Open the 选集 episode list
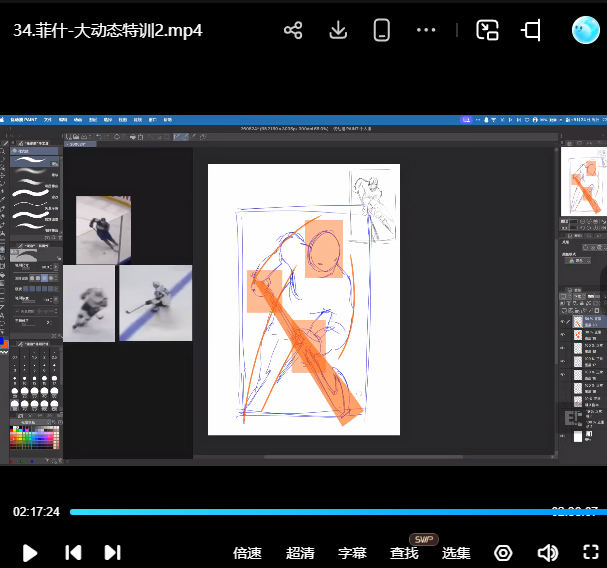 pos(456,553)
